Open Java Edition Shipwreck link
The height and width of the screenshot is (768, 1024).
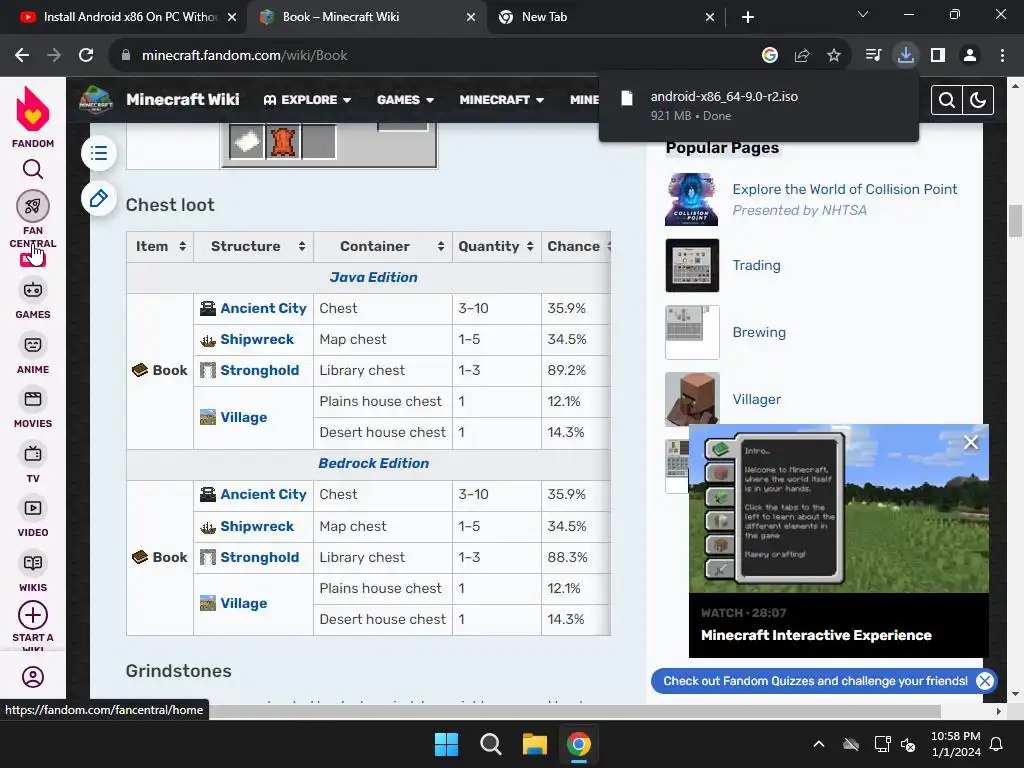[257, 340]
